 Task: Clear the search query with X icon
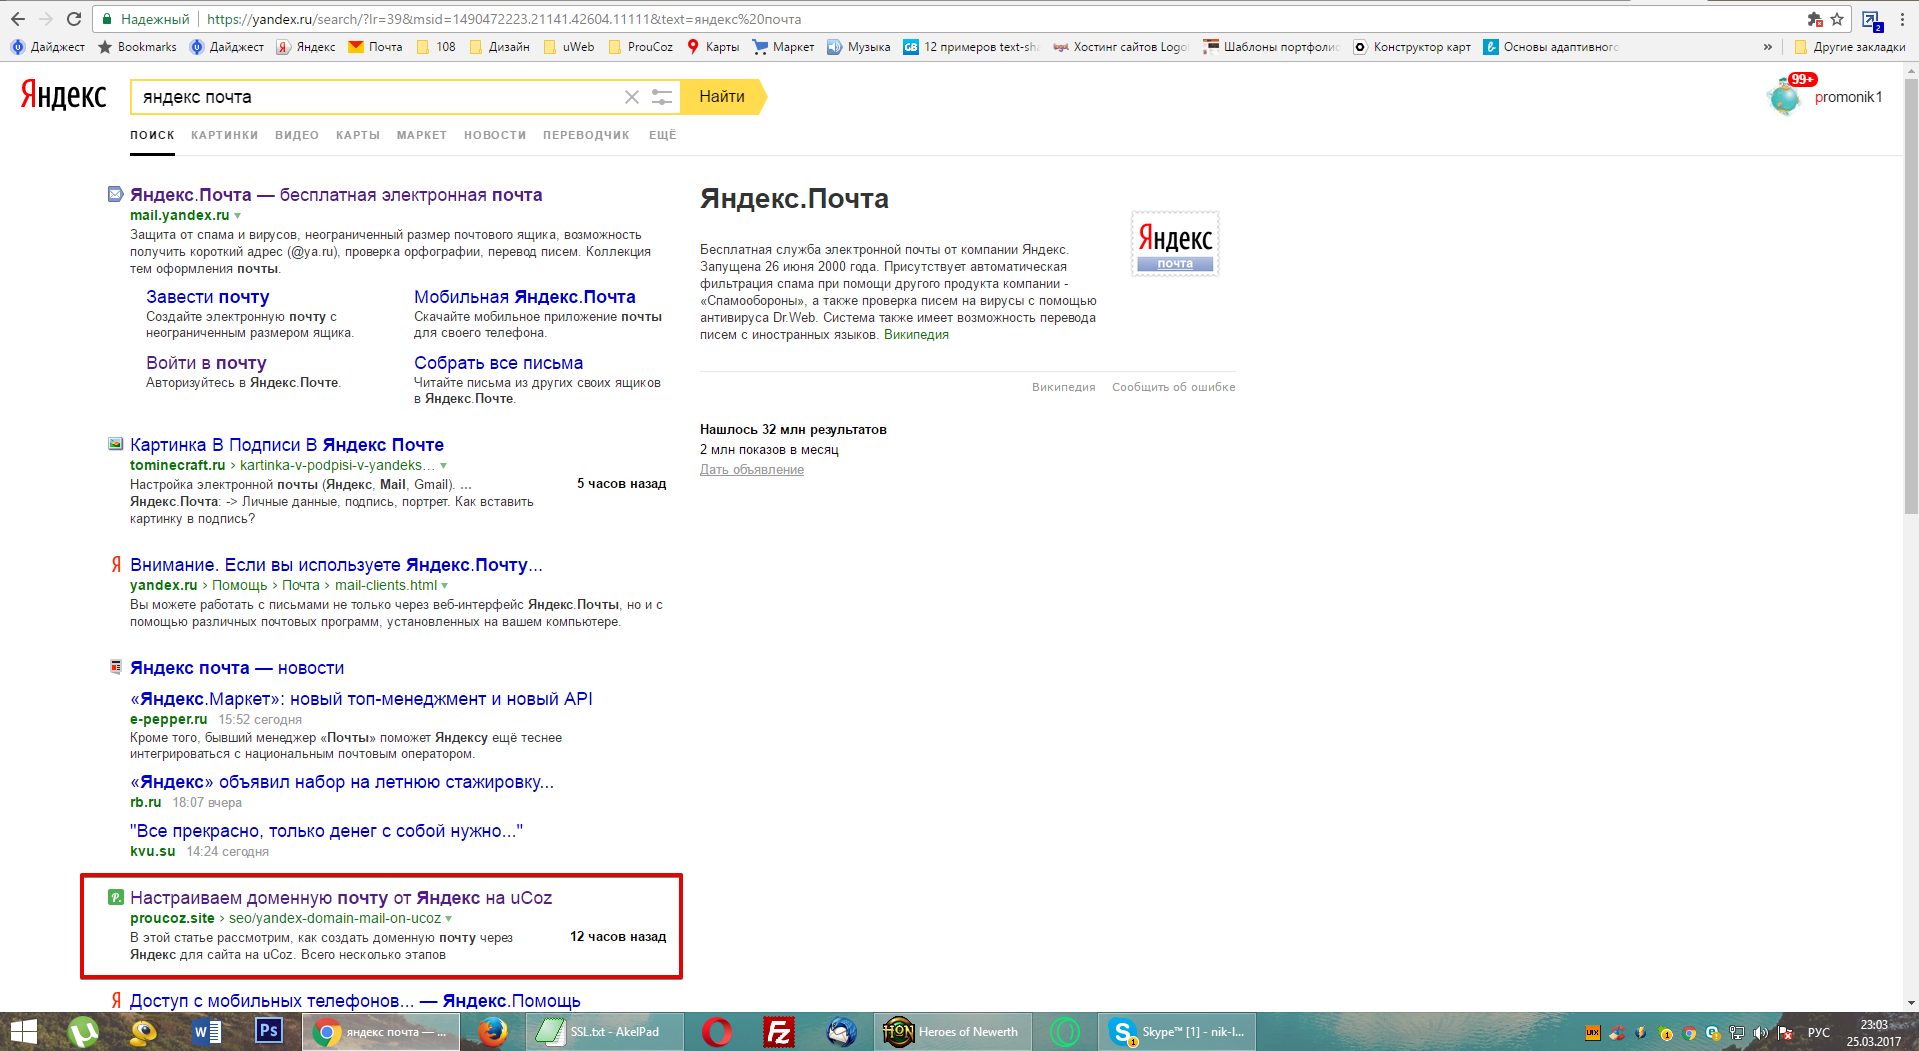click(x=632, y=97)
